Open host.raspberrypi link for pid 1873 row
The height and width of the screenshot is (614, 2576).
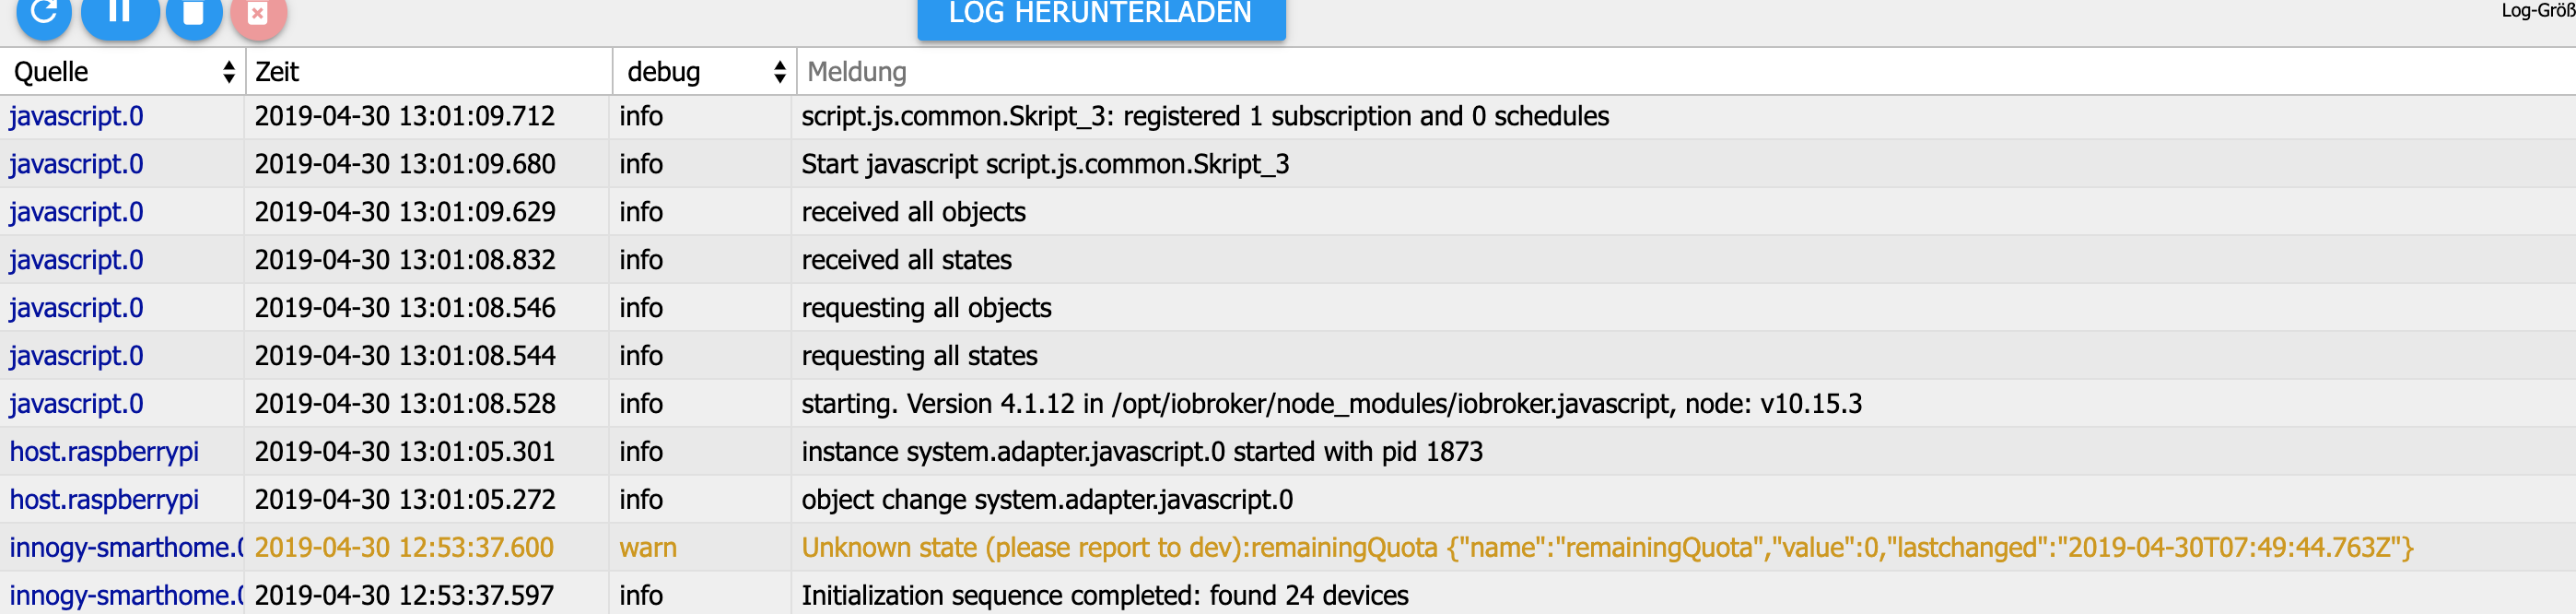(104, 452)
